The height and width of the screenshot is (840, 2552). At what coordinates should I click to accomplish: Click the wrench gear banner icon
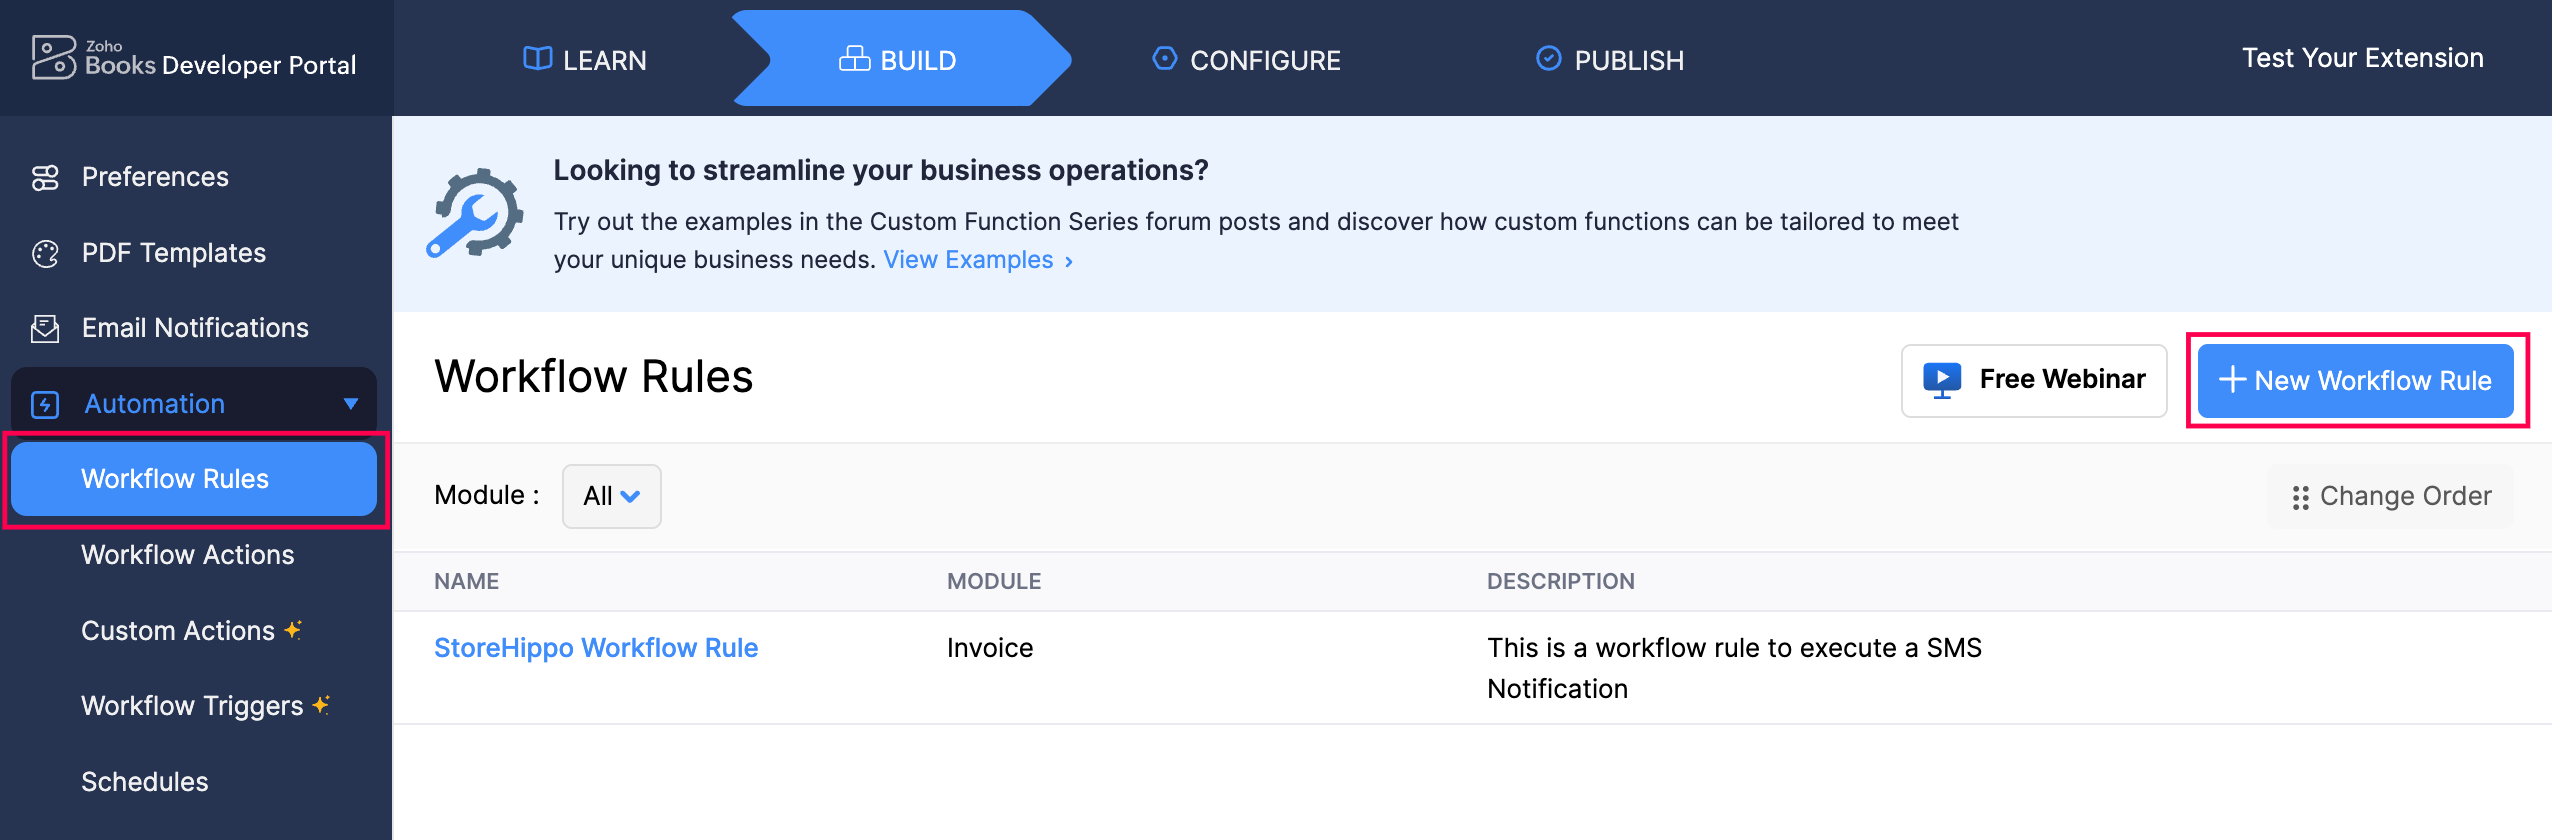point(475,214)
